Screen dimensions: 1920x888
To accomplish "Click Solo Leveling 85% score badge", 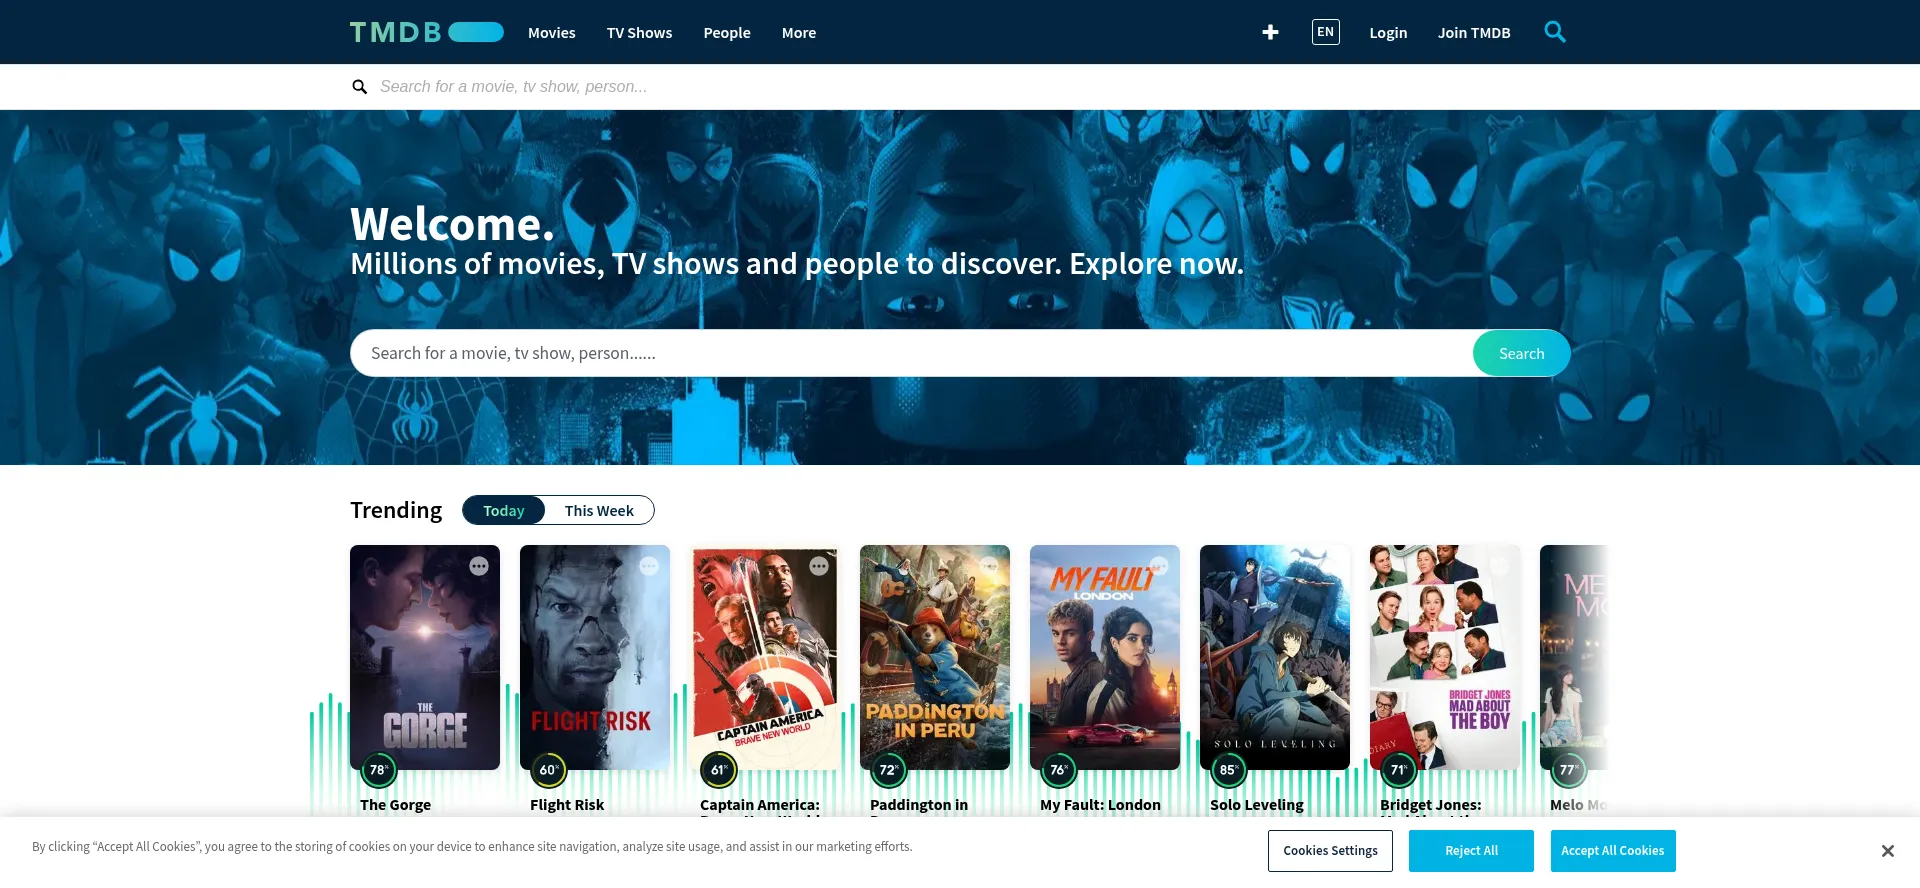I will pyautogui.click(x=1229, y=770).
